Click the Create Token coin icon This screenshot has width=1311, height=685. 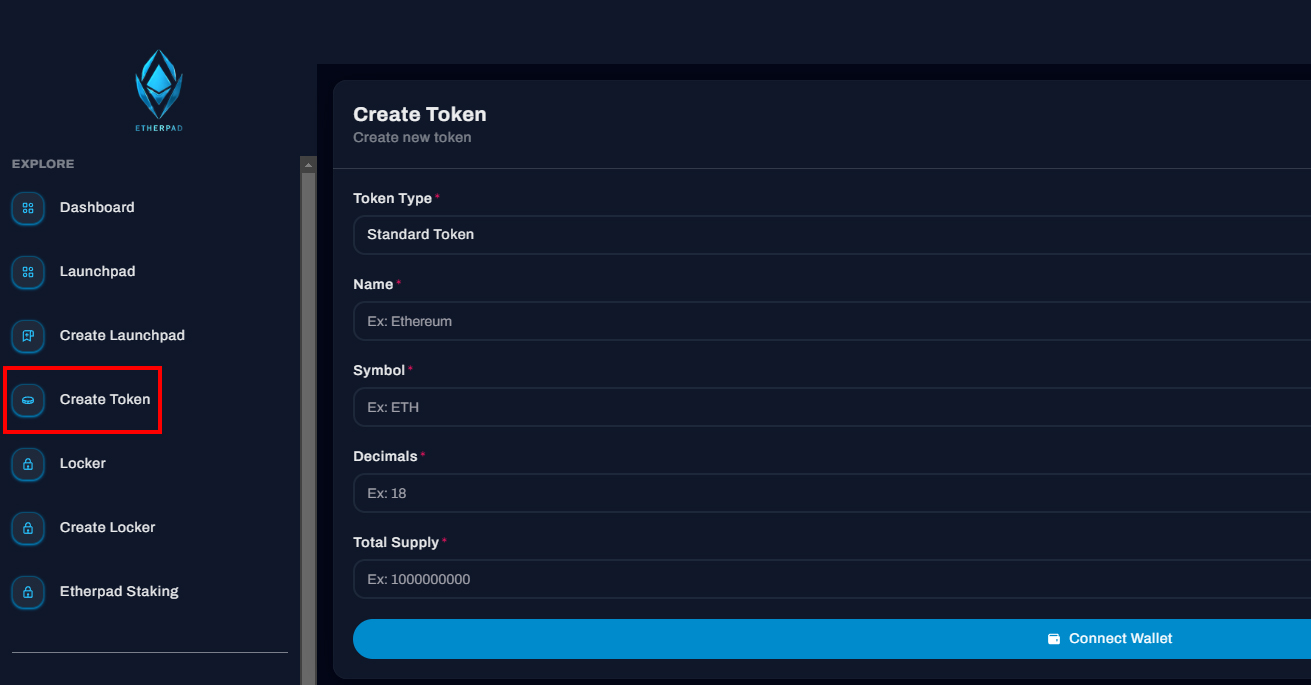tap(28, 400)
